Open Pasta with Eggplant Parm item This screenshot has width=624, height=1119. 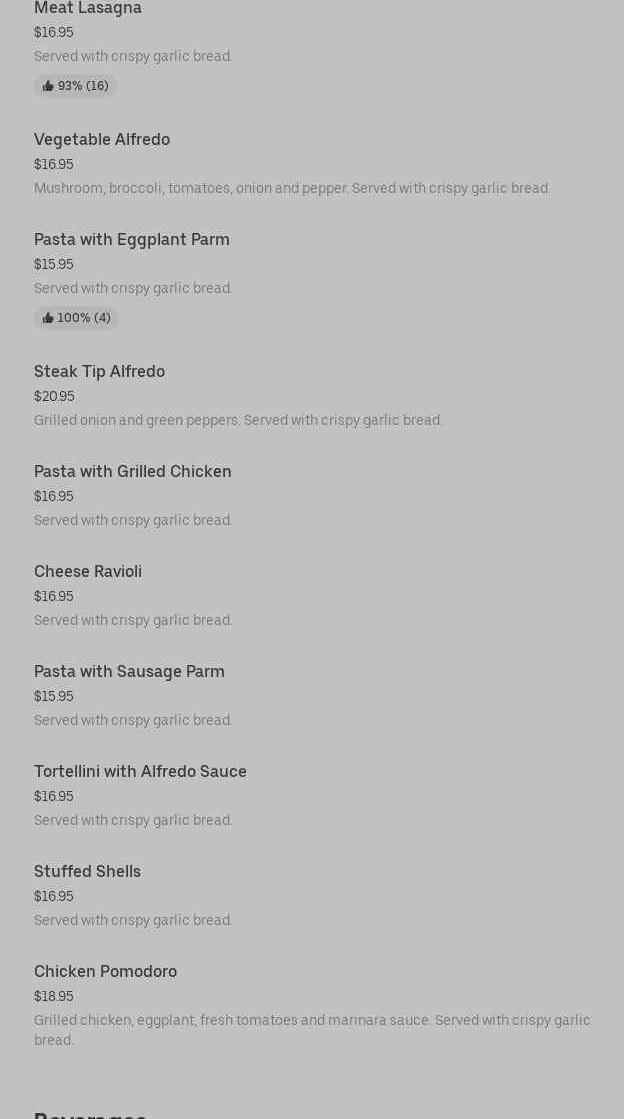pos(132,240)
